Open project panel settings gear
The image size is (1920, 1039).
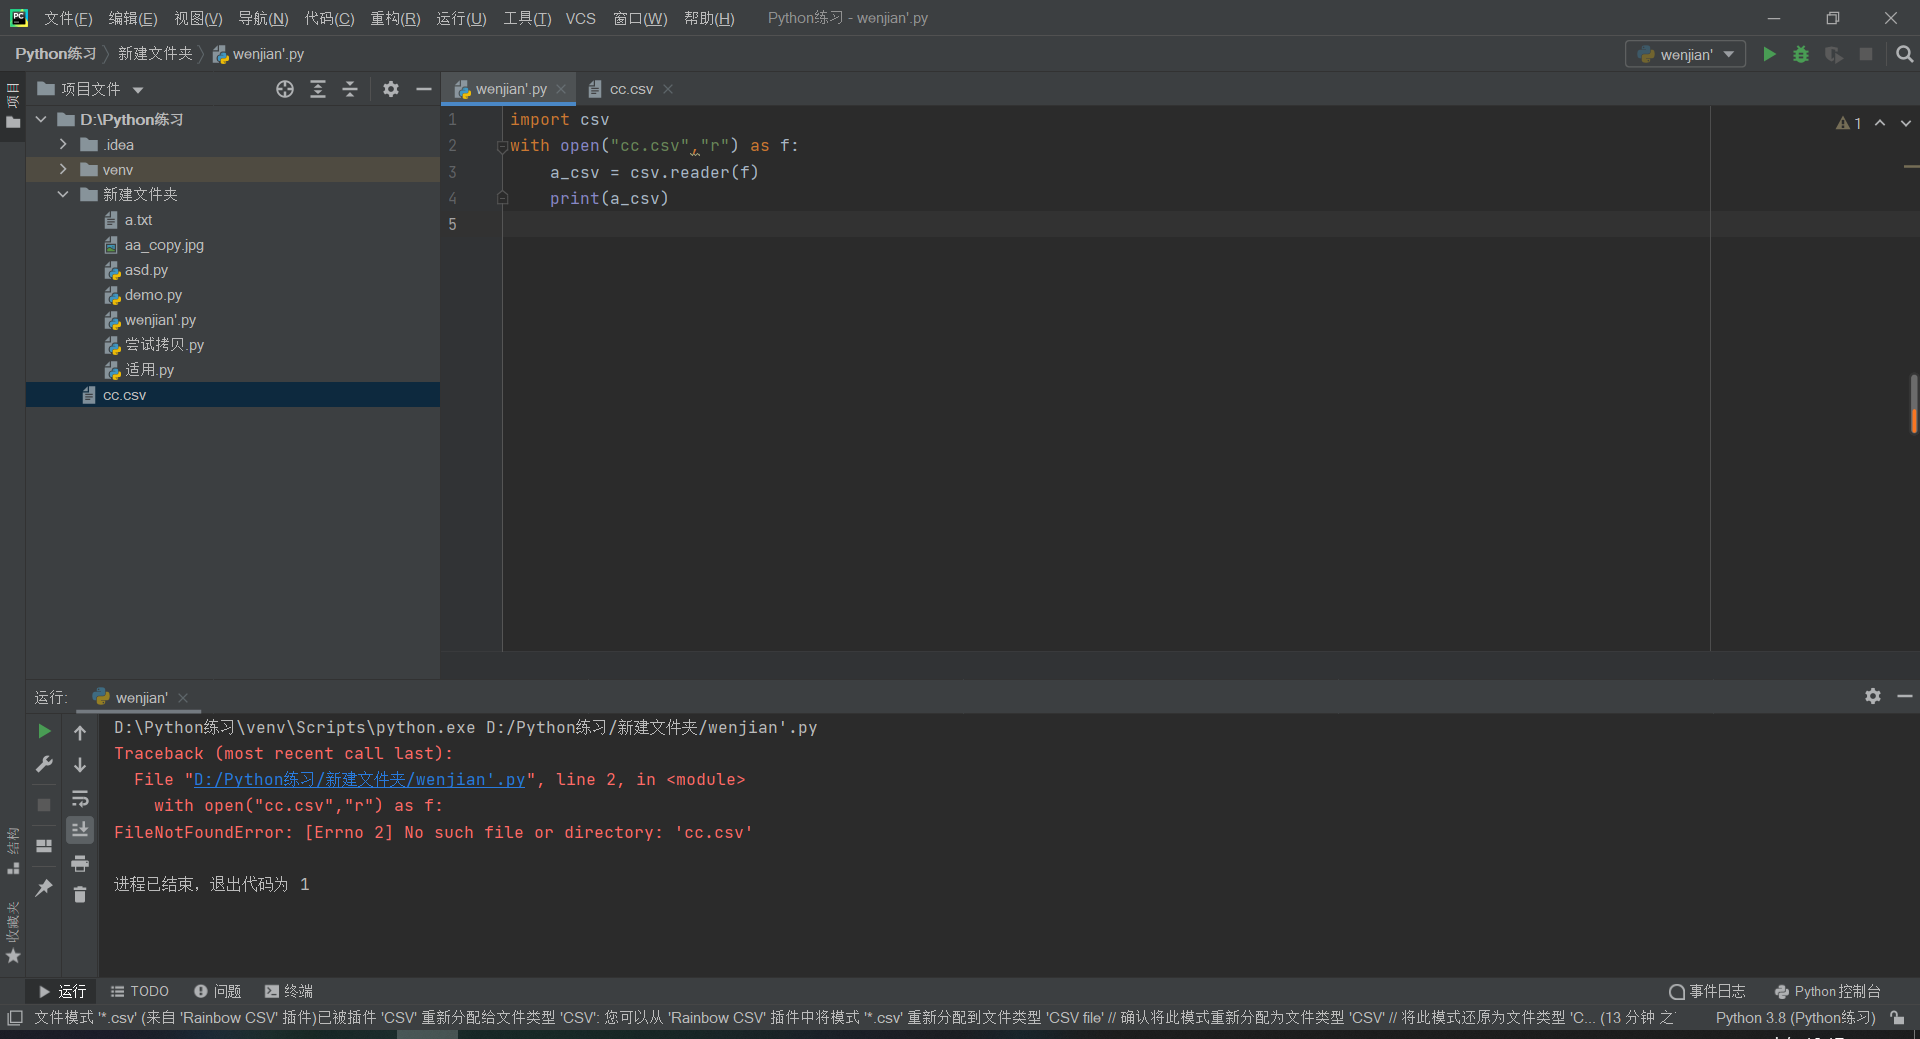click(391, 89)
